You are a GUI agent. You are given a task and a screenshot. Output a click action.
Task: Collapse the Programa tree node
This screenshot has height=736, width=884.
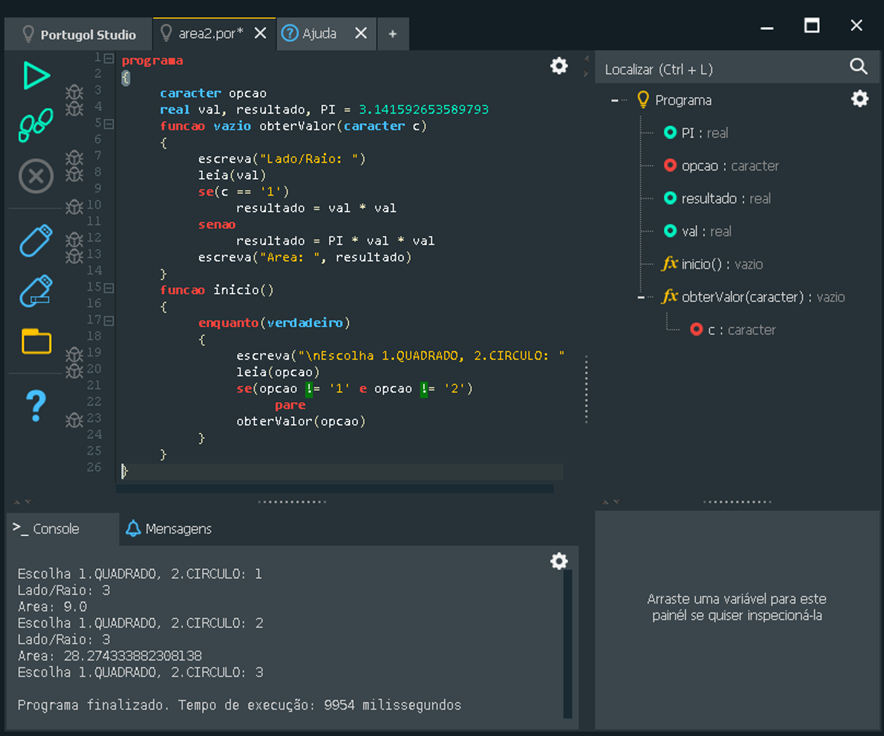click(615, 100)
